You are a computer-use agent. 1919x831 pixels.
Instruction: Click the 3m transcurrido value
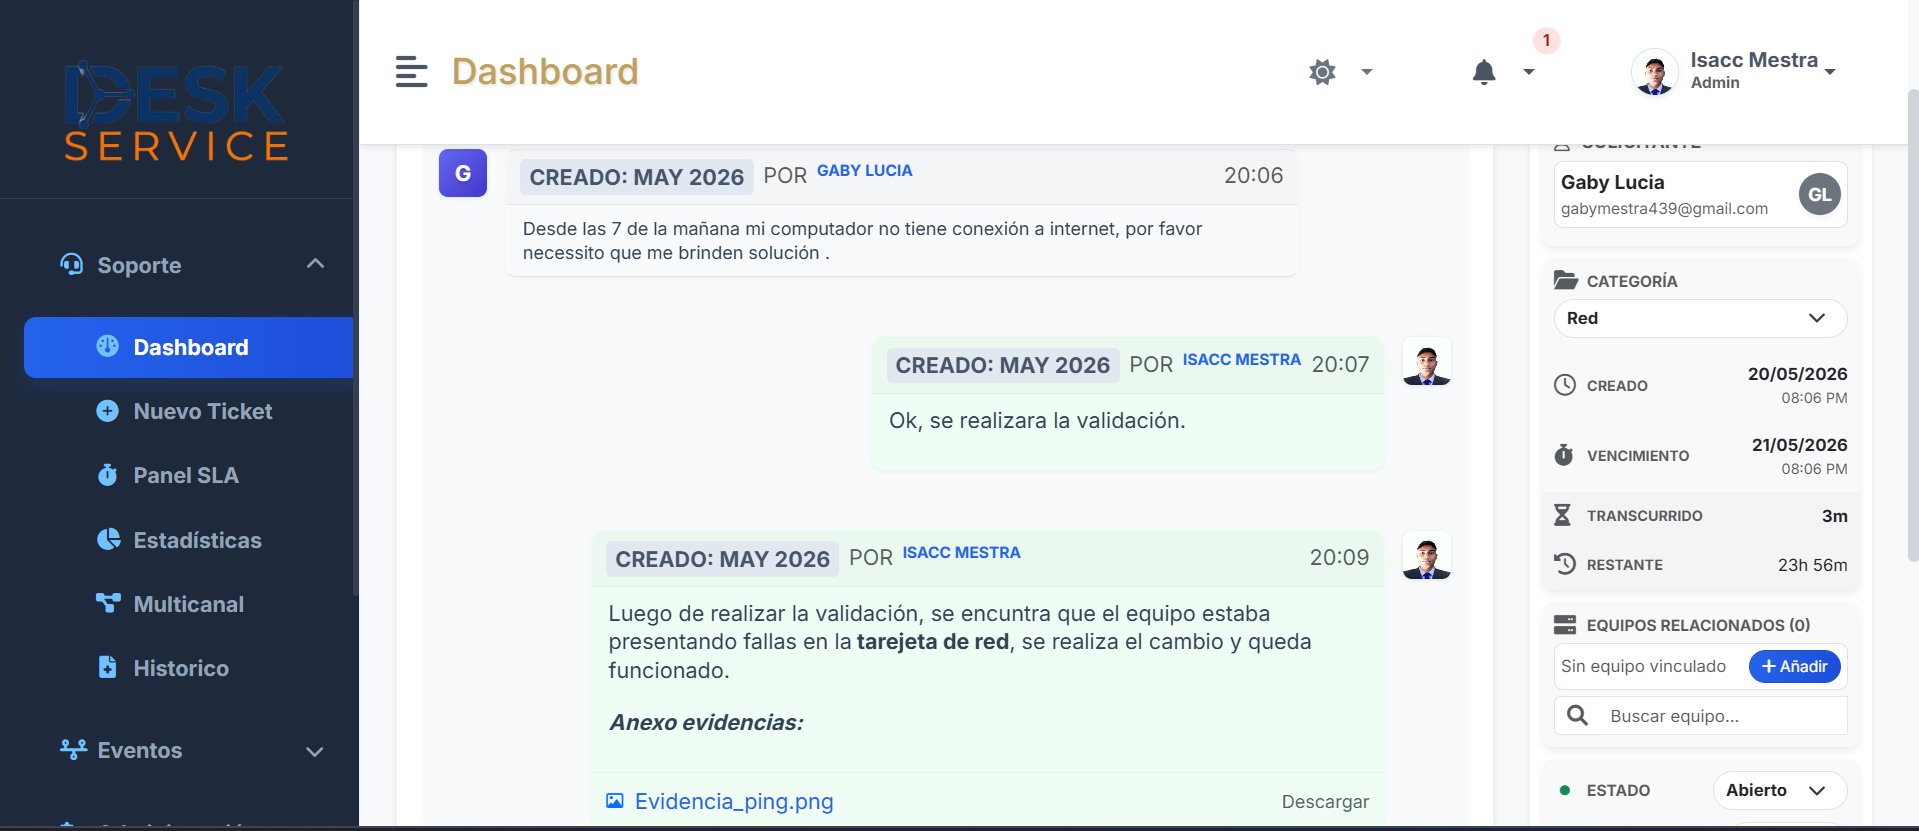(1834, 516)
